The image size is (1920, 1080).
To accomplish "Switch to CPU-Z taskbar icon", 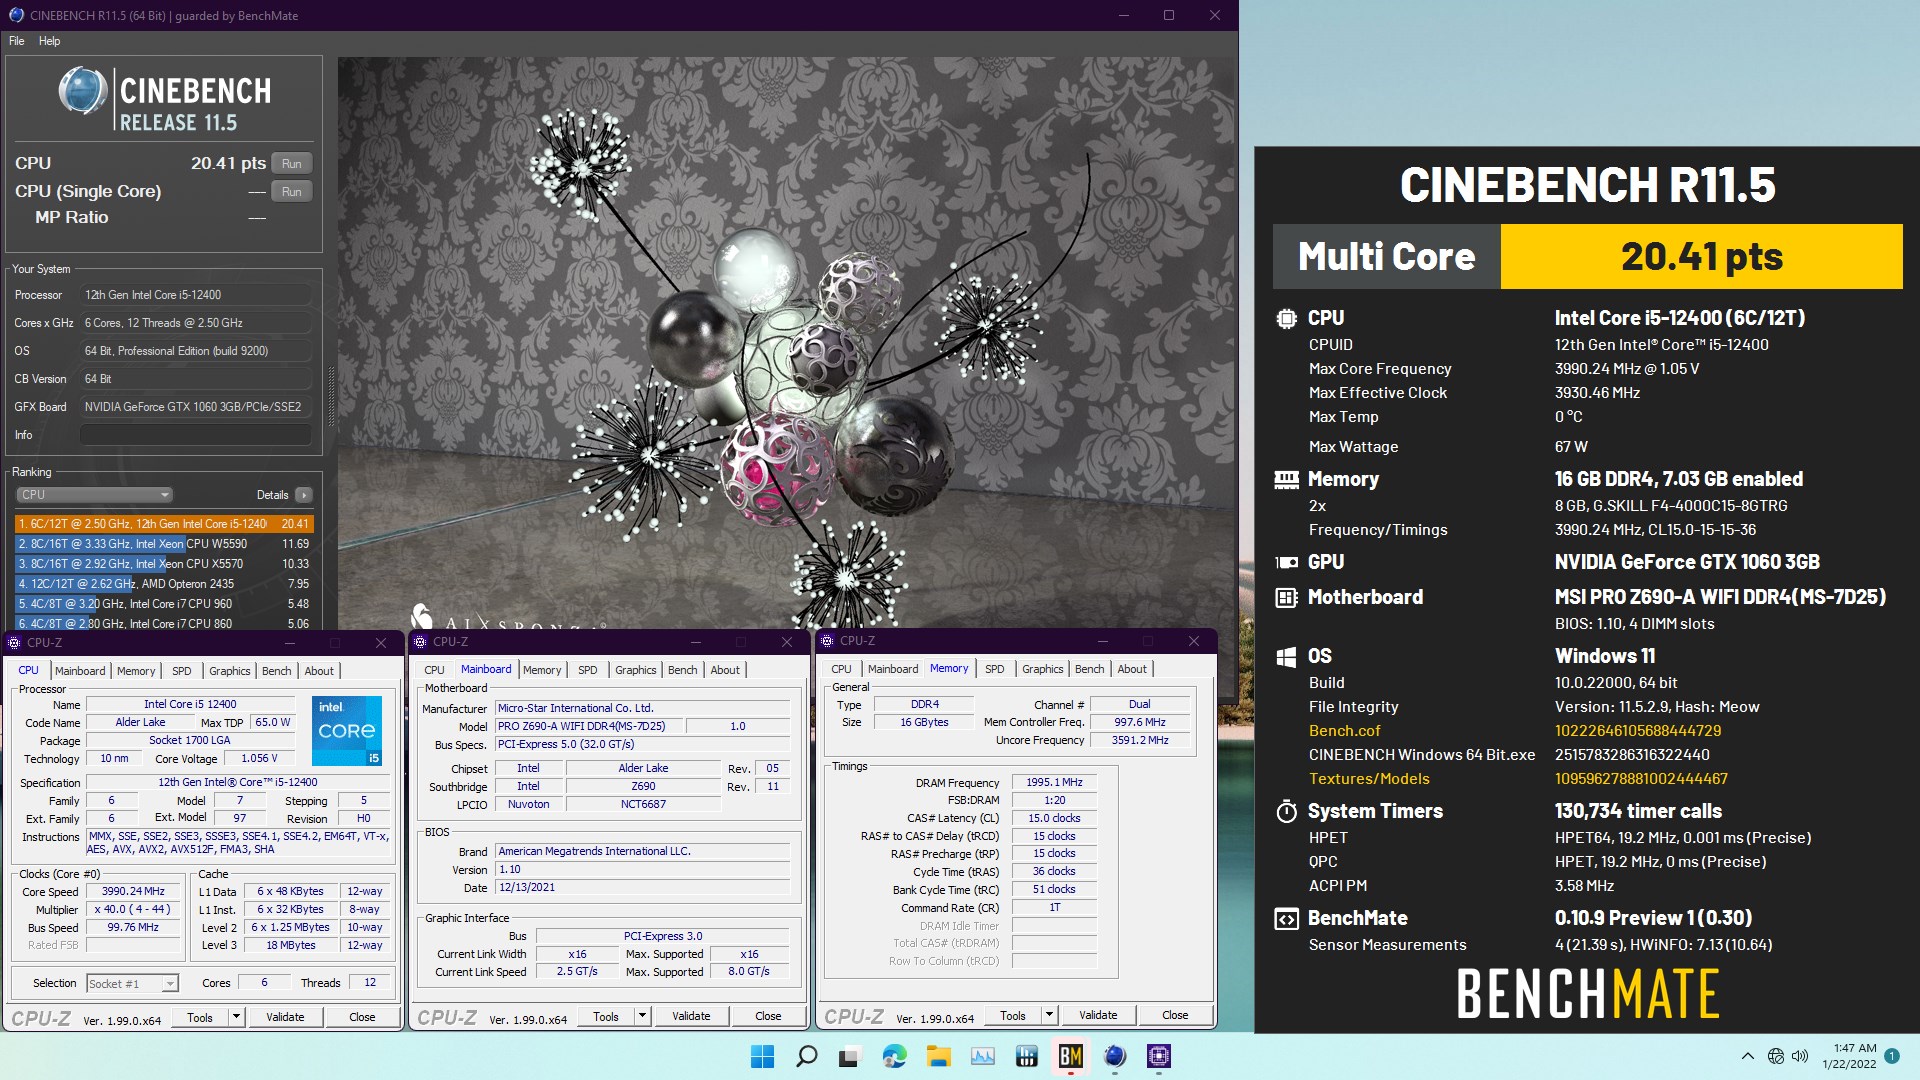I will click(x=1159, y=1056).
